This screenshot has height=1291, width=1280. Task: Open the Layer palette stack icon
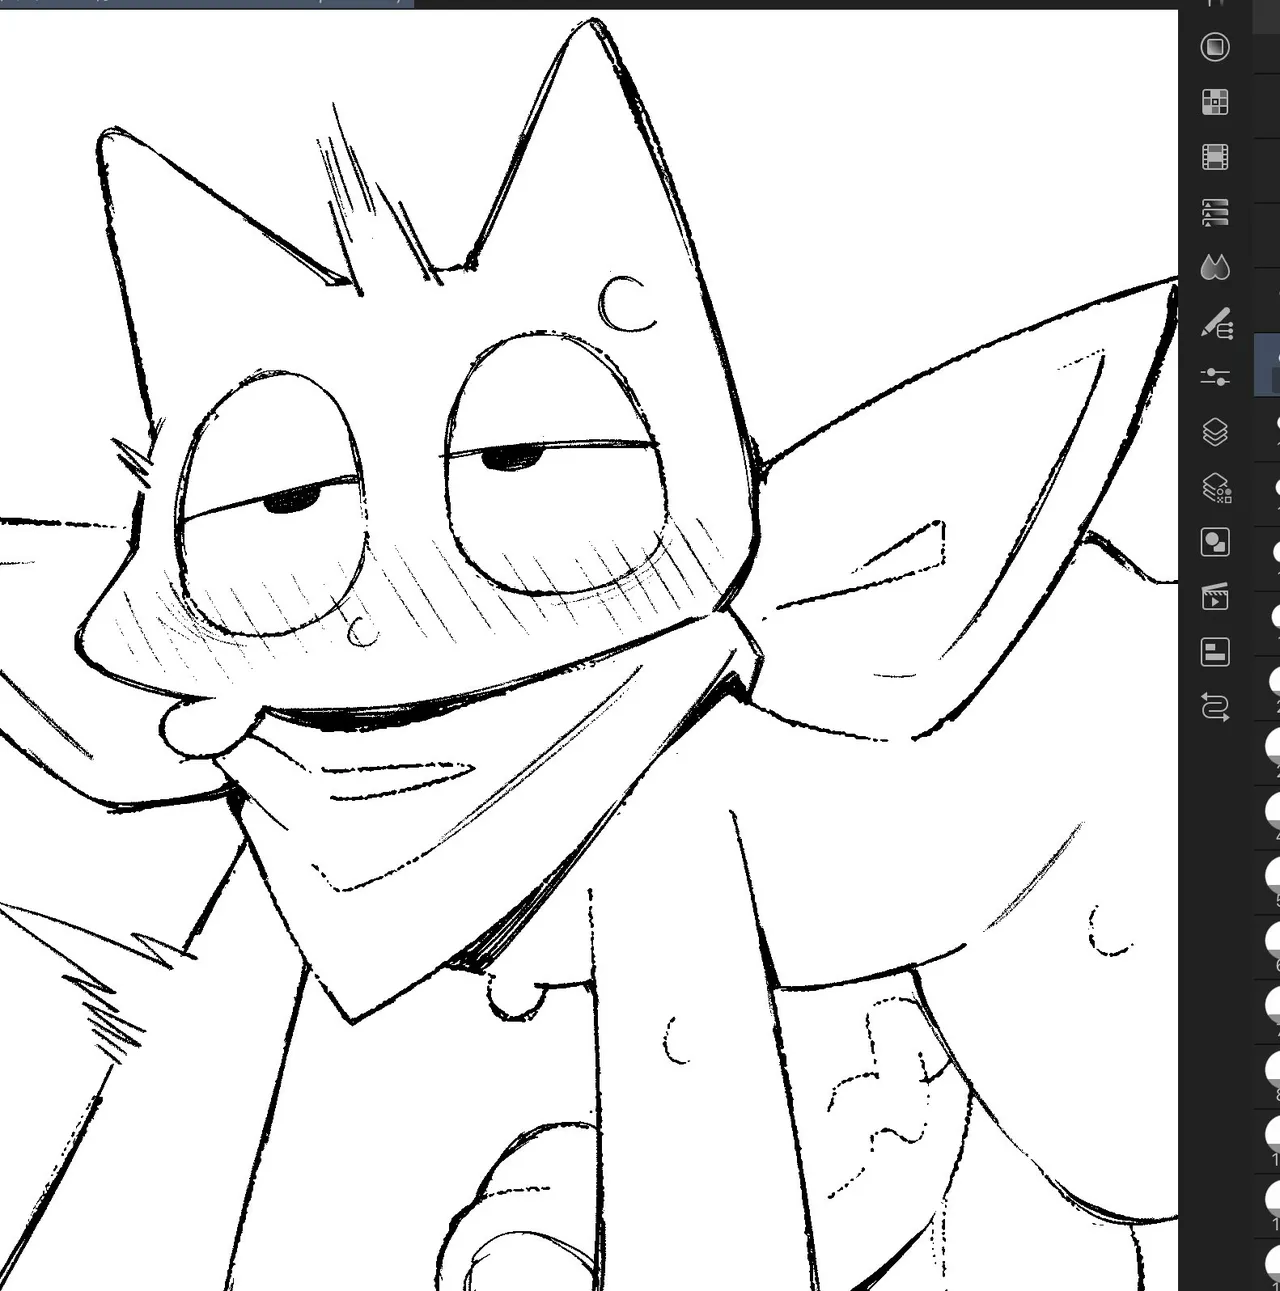[1215, 432]
